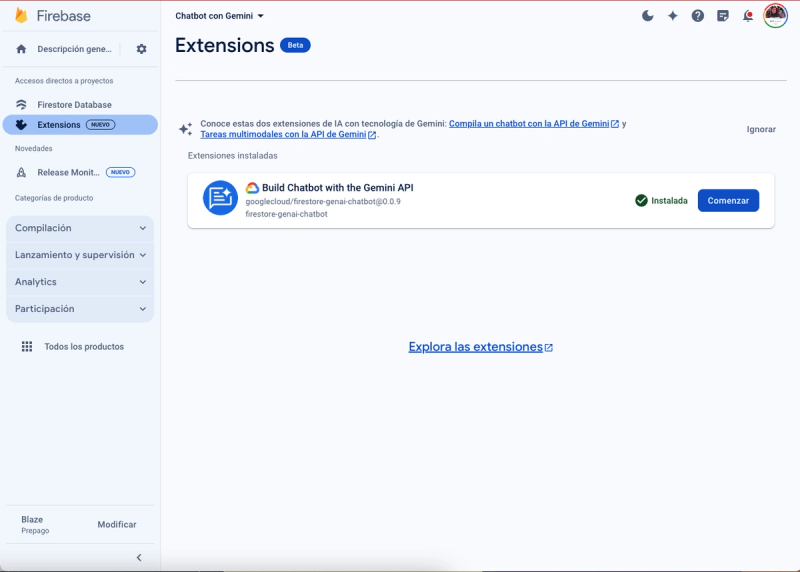Collapse the sidebar with the arrow

tap(139, 558)
